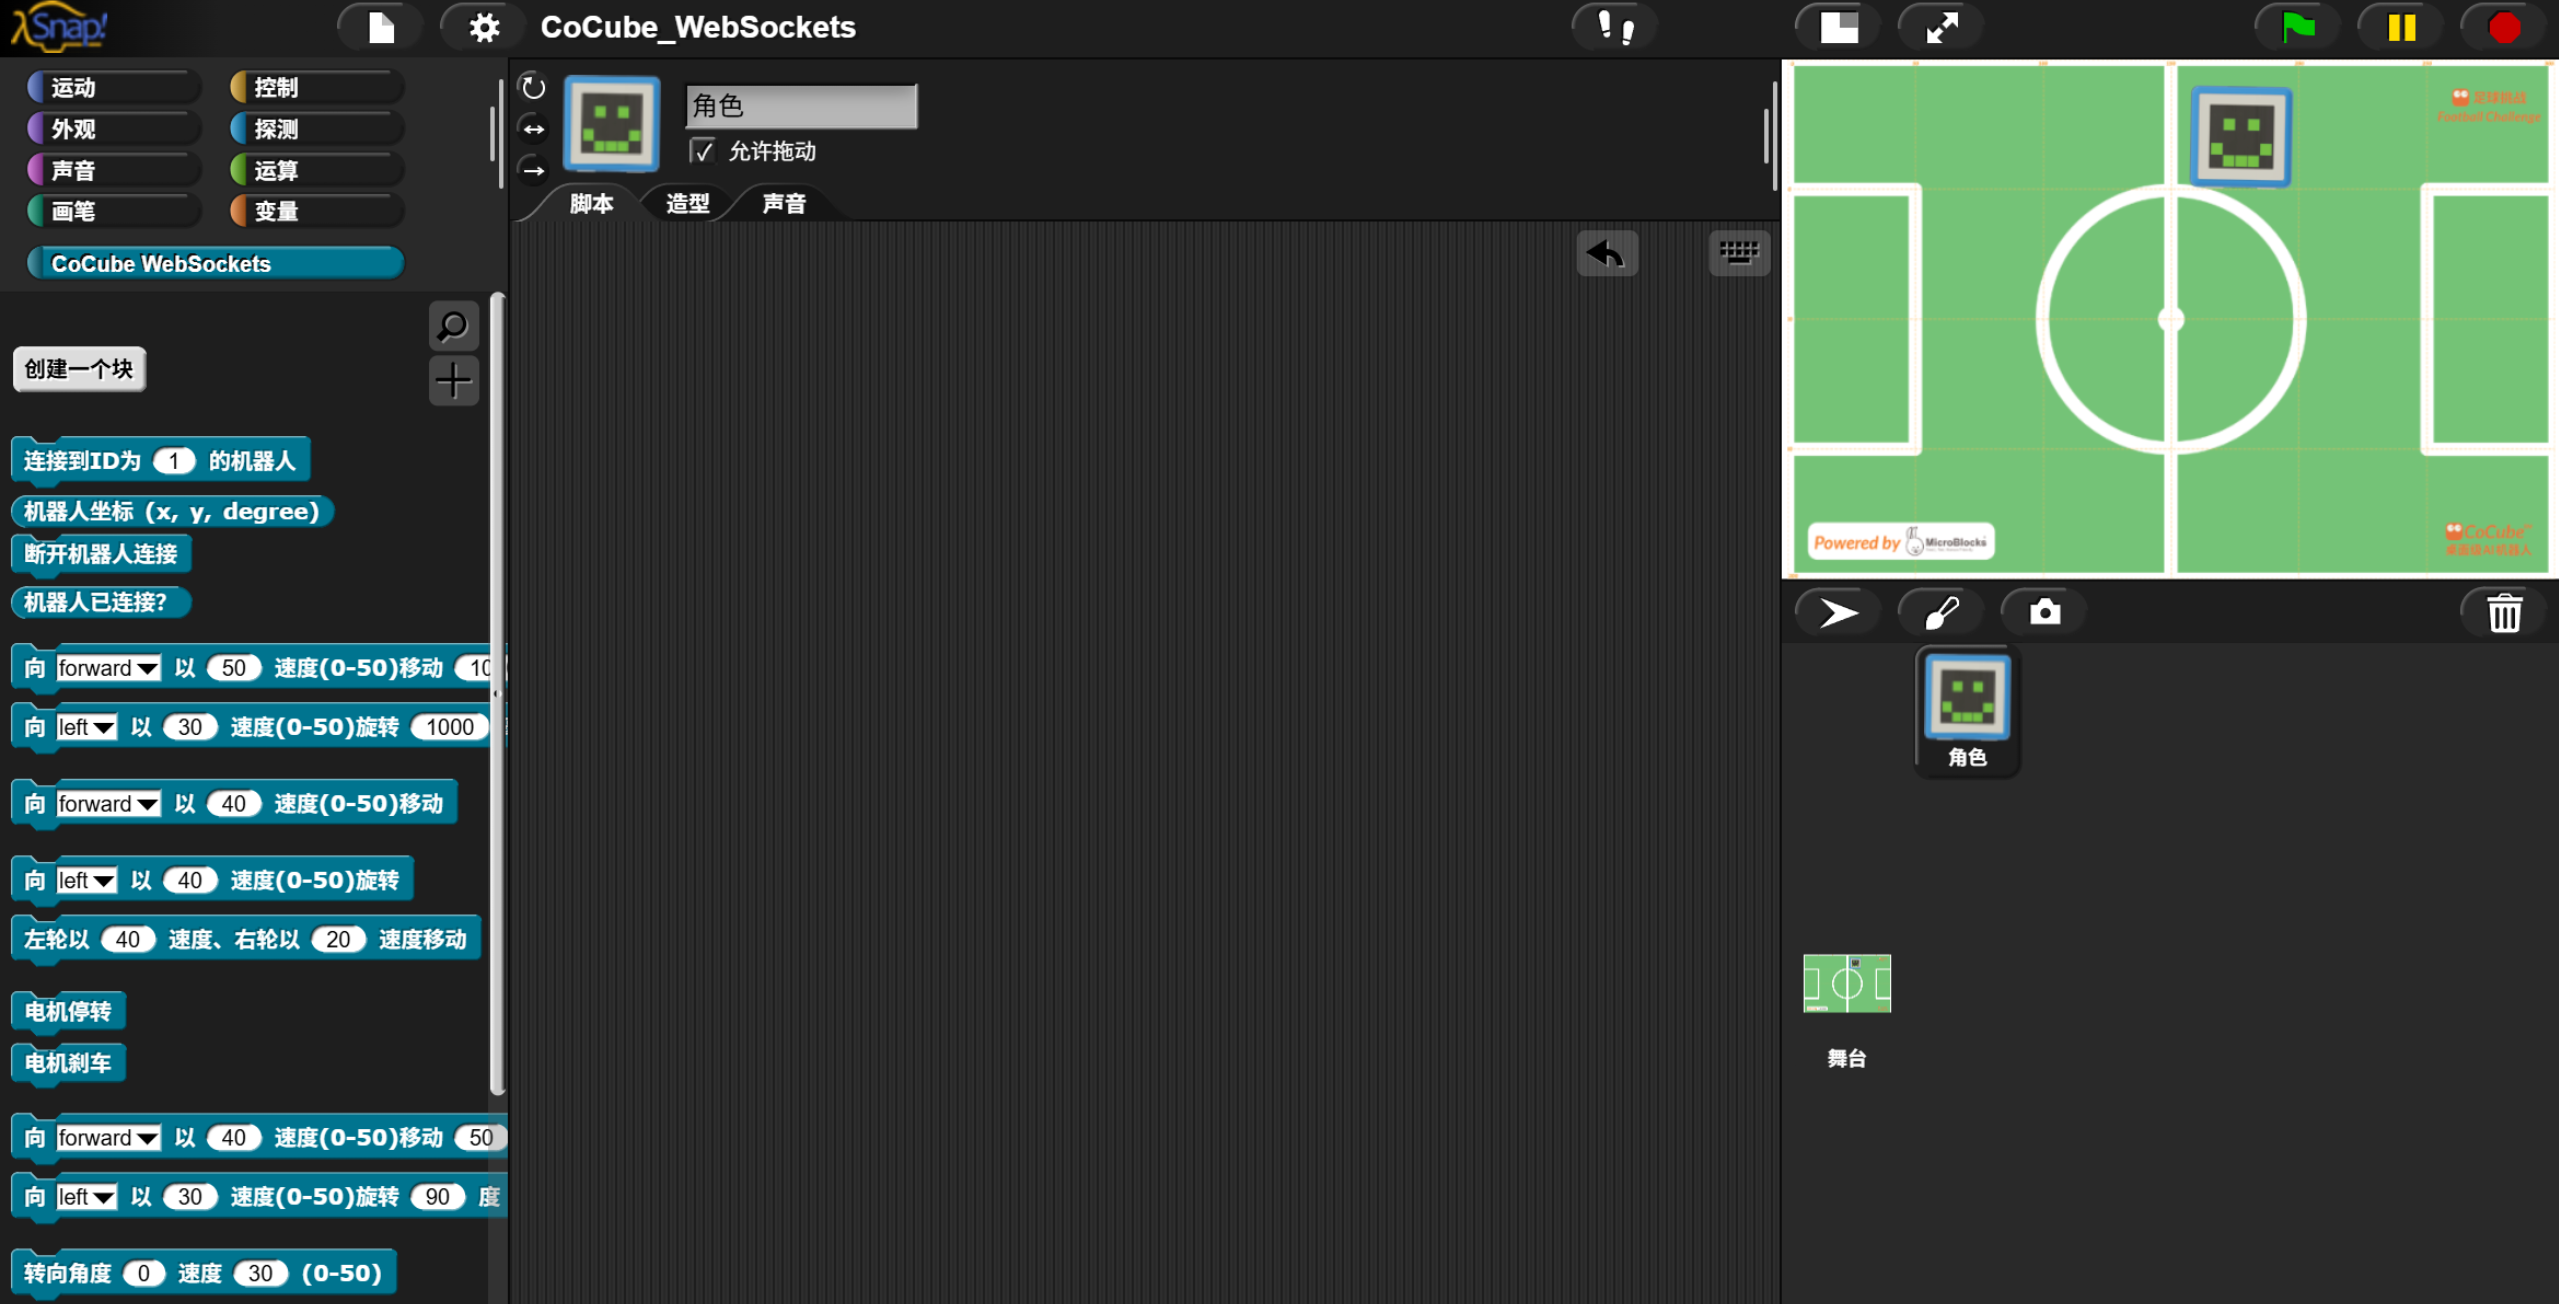Viewport: 2559px width, 1304px height.
Task: Click the undo arrow in scripting area
Action: click(x=1606, y=254)
